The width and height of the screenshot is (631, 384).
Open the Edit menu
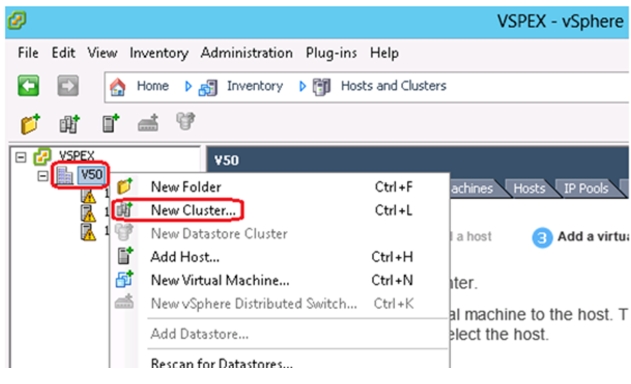[x=63, y=53]
